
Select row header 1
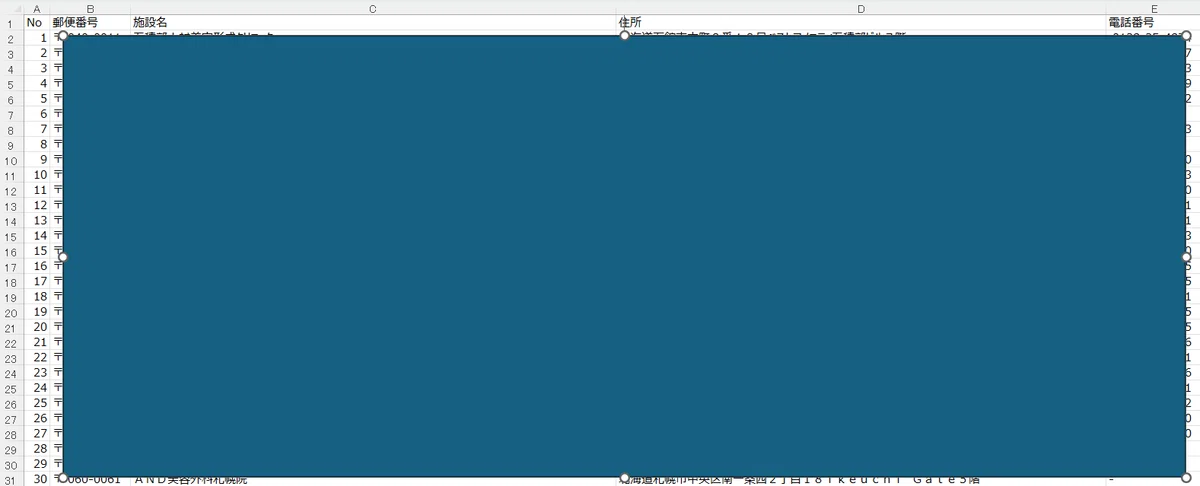click(x=12, y=23)
